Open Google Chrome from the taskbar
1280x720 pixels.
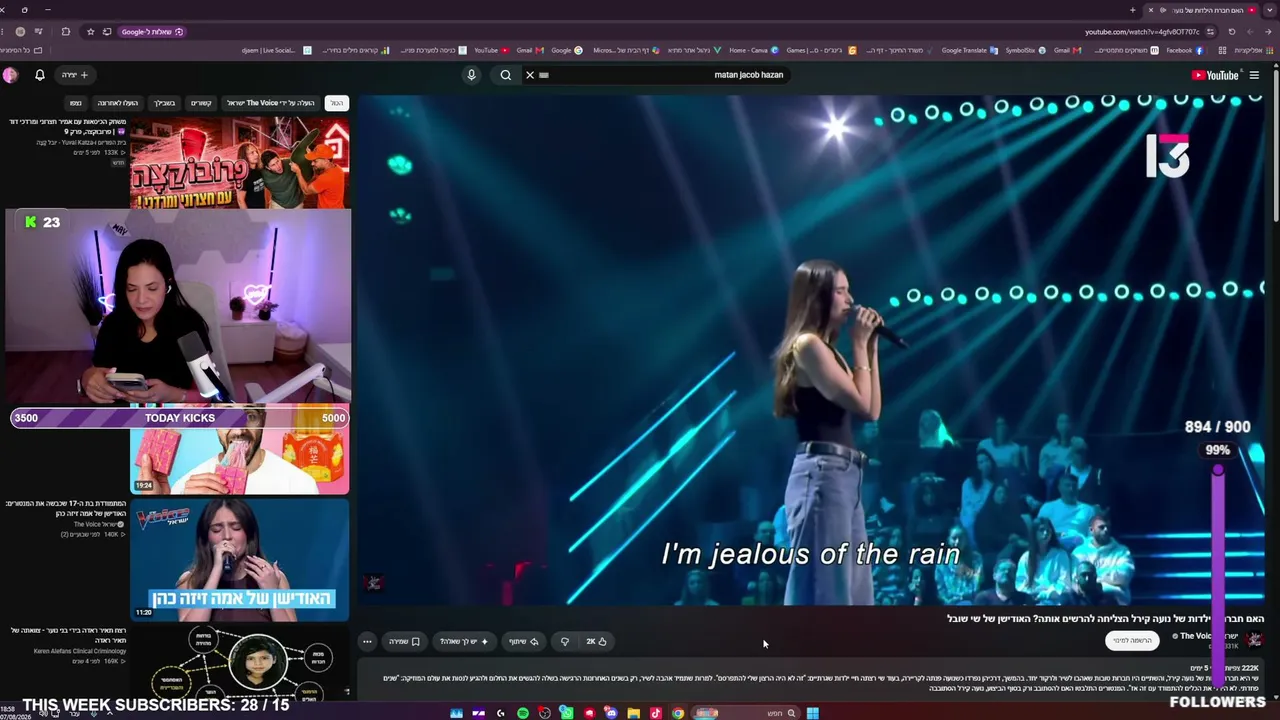pyautogui.click(x=678, y=713)
